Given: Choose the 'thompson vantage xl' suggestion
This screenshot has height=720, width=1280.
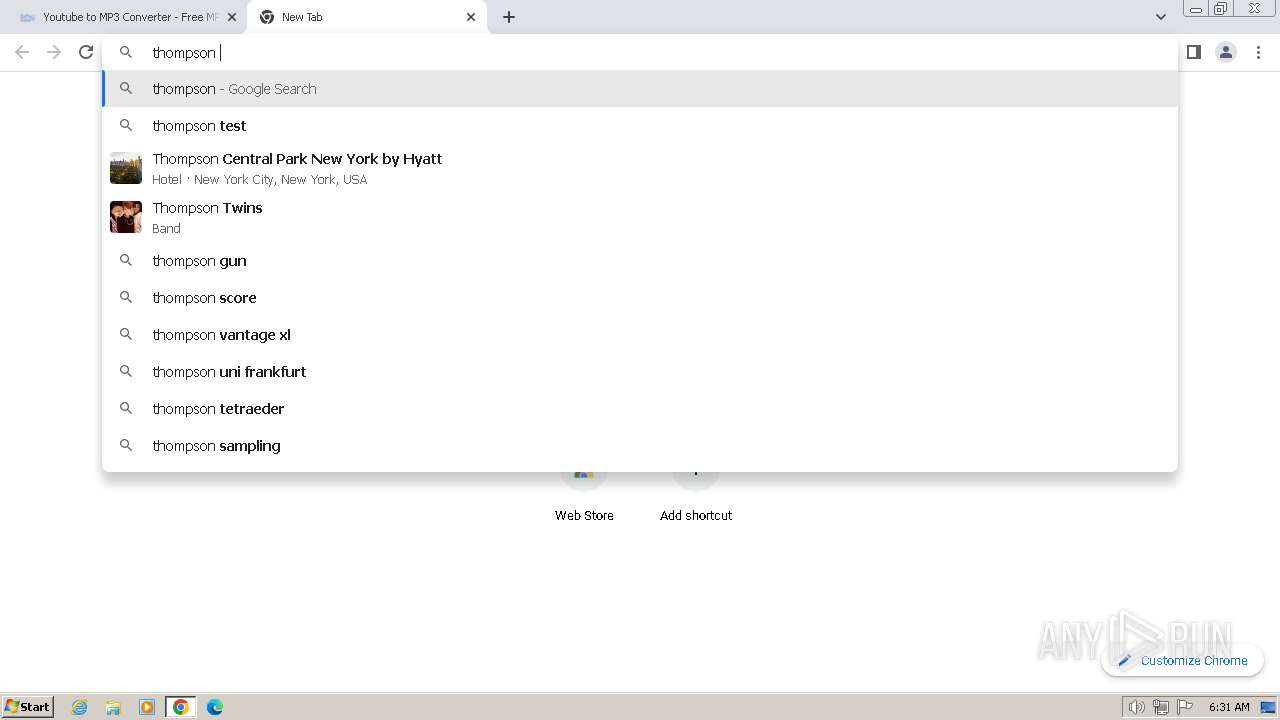Looking at the screenshot, I should [x=640, y=335].
